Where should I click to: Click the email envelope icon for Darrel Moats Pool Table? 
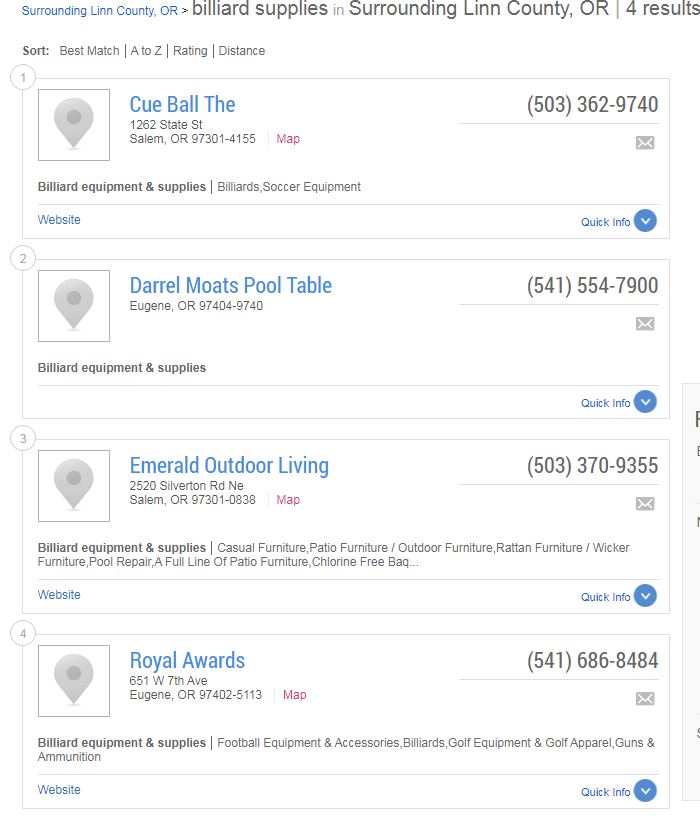(x=645, y=323)
